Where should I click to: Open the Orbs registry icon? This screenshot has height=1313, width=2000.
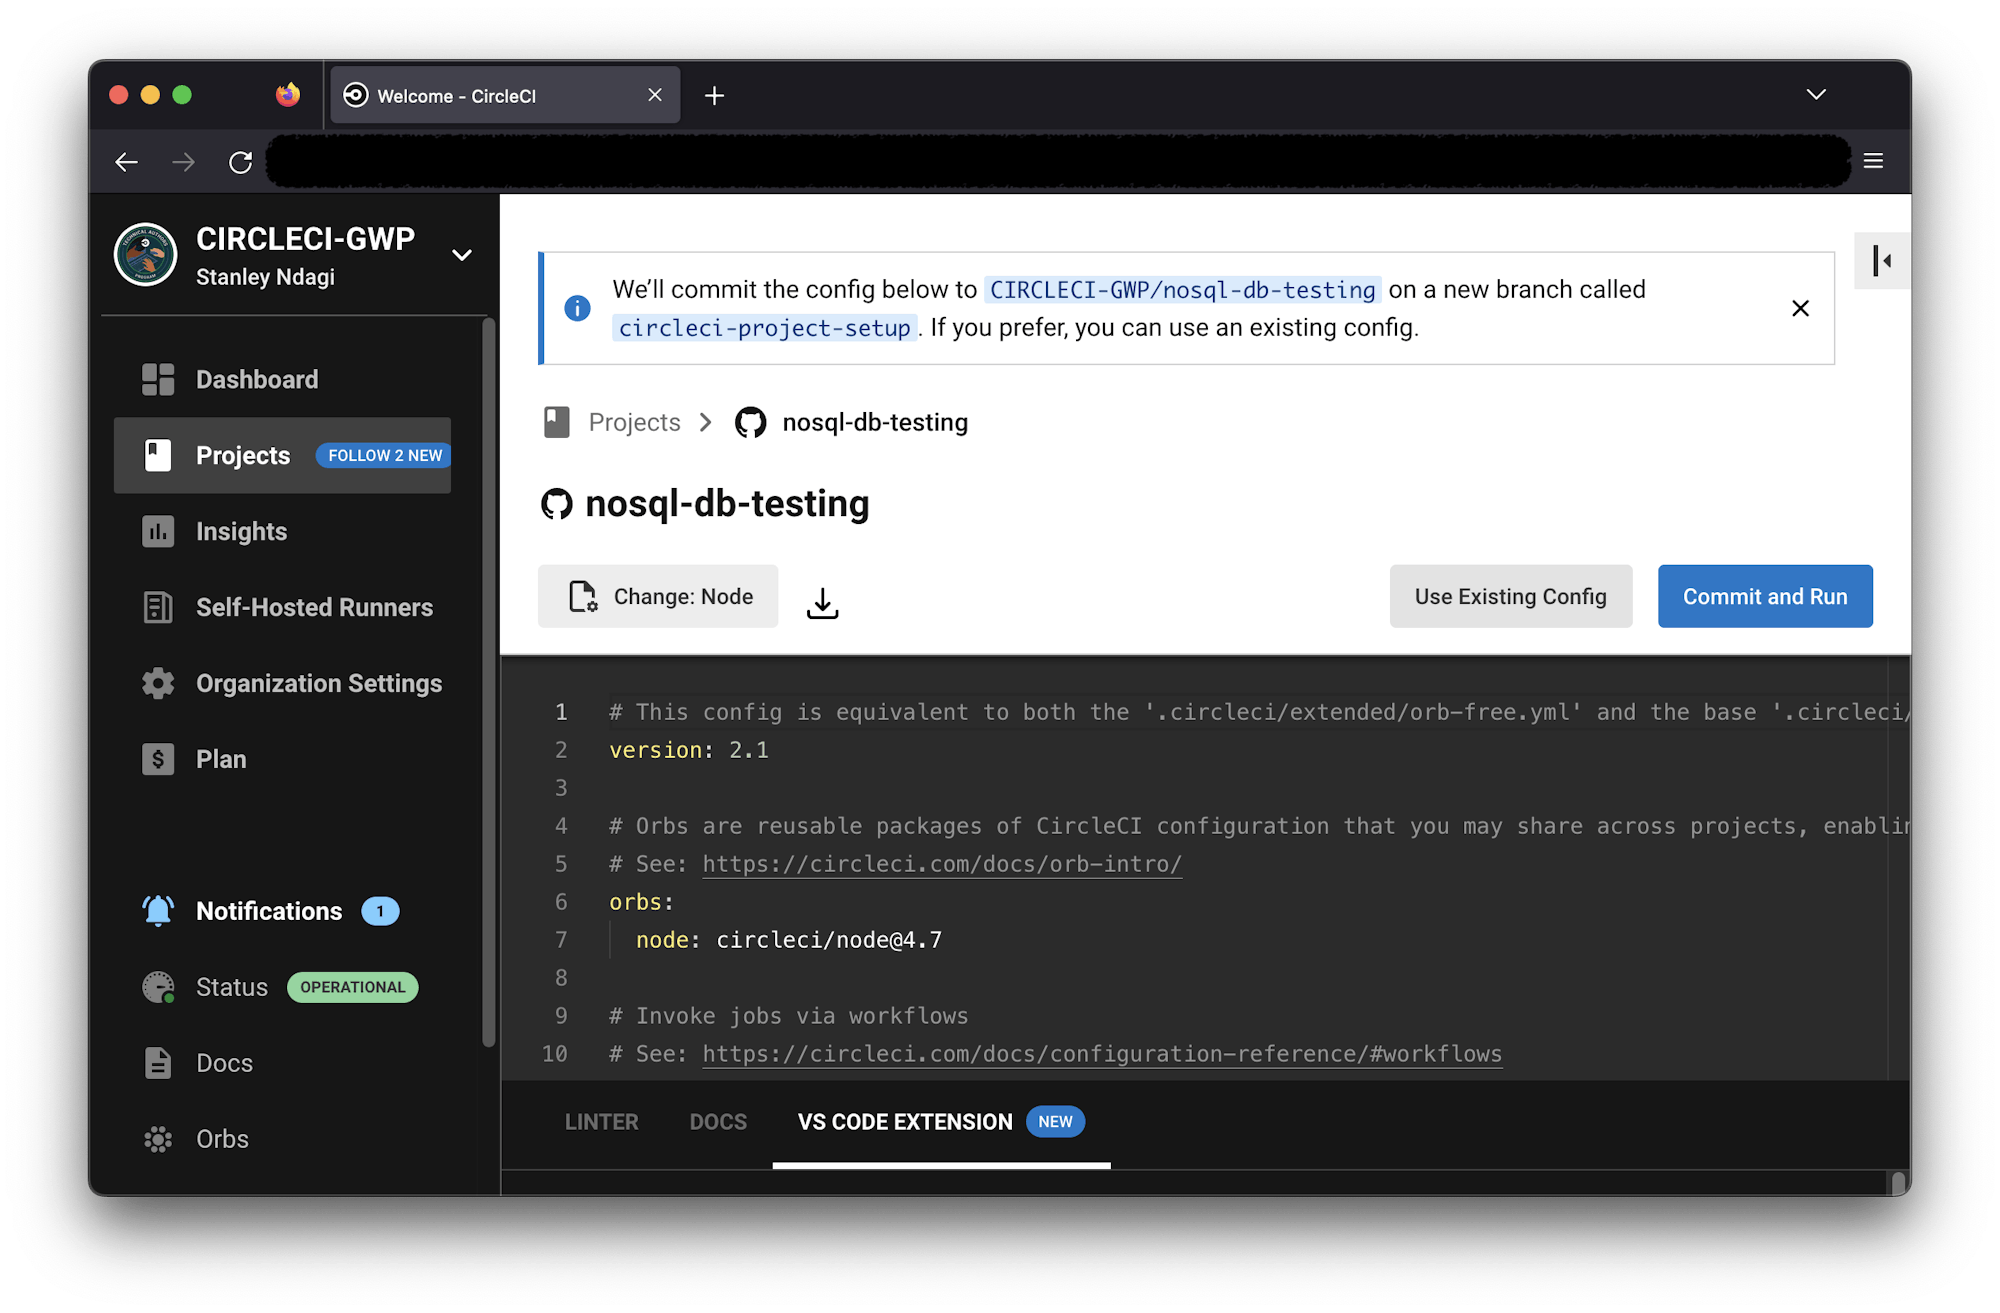tap(158, 1139)
